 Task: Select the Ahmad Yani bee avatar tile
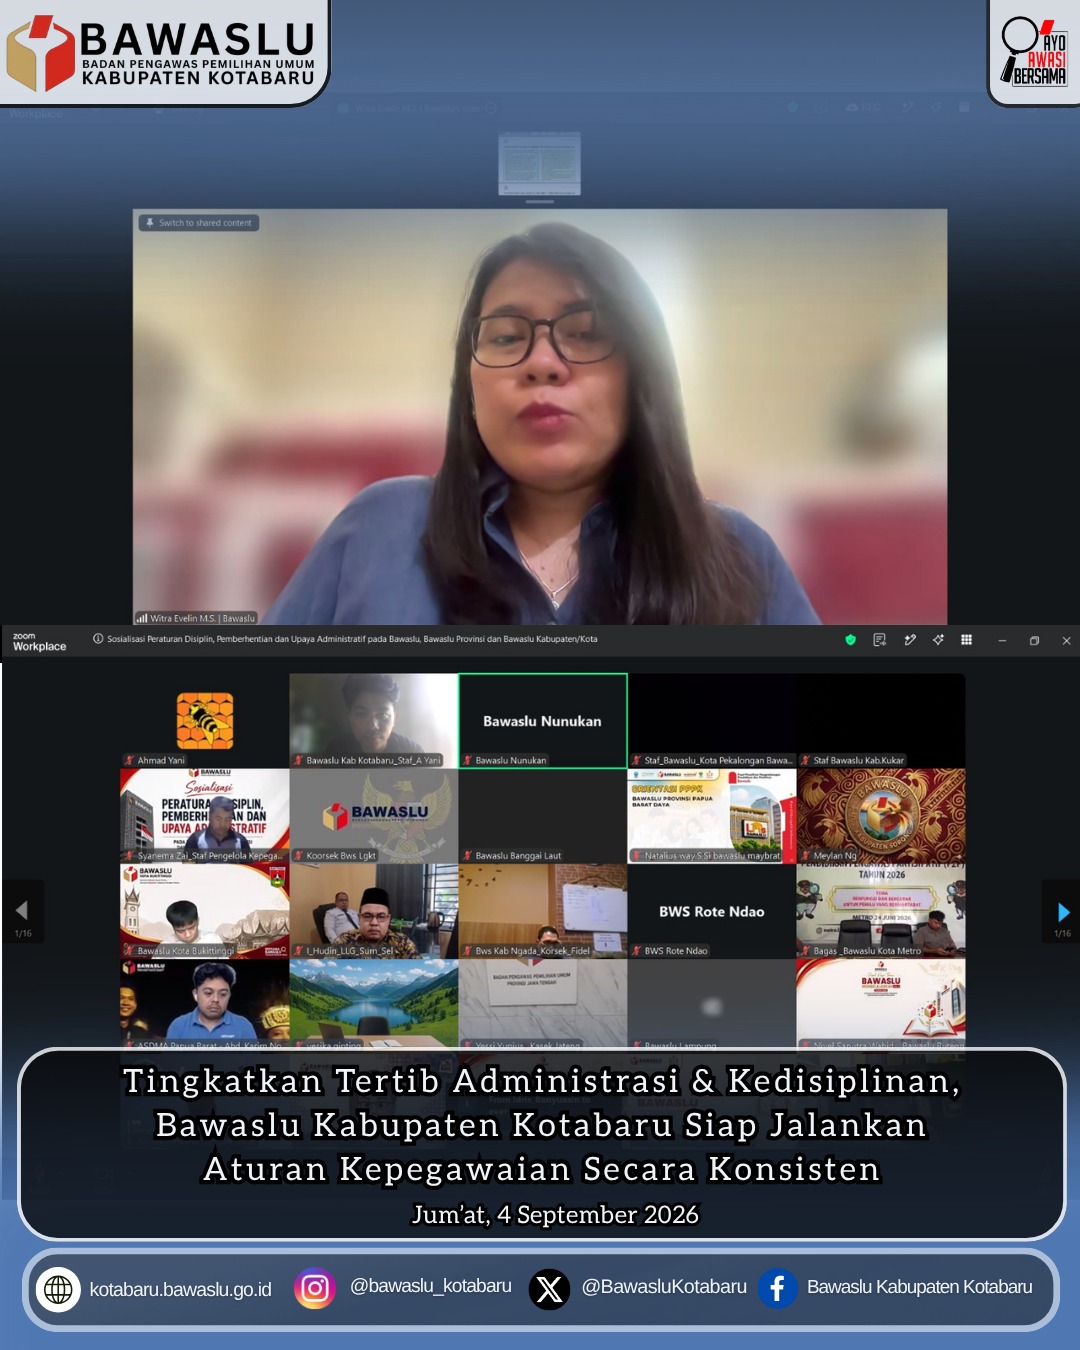pyautogui.click(x=205, y=721)
